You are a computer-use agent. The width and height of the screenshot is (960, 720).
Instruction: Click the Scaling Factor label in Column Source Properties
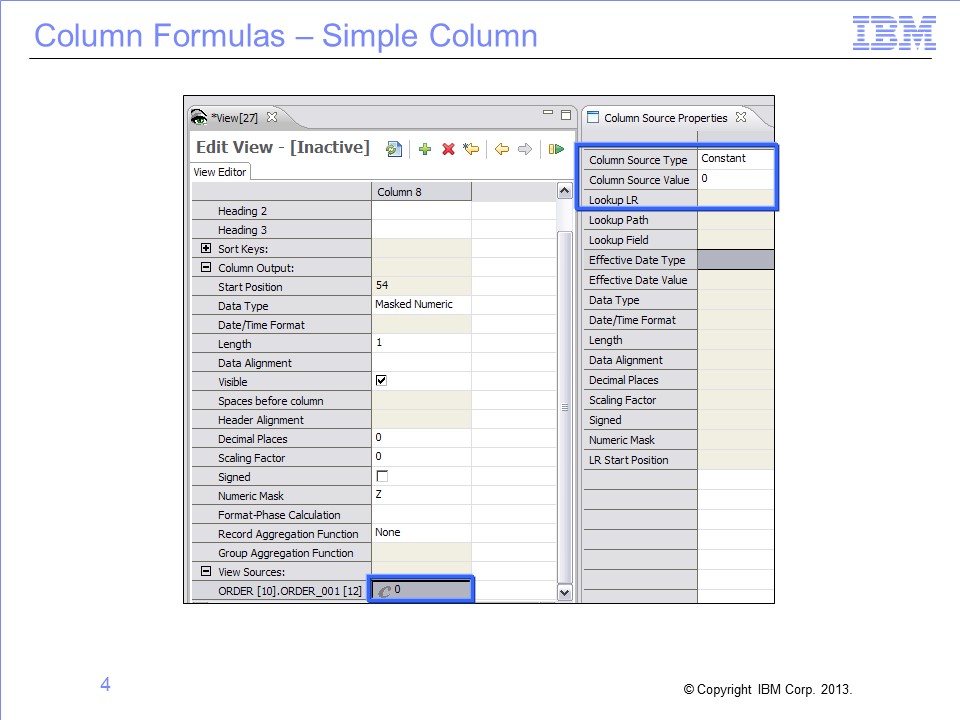622,400
